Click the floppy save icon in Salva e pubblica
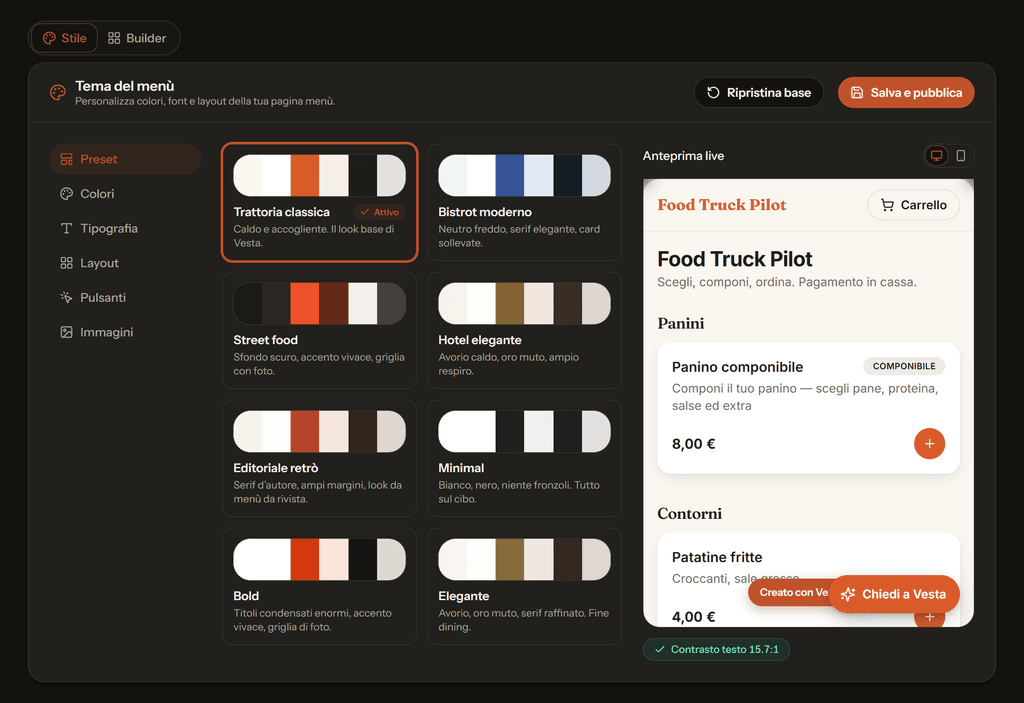This screenshot has width=1024, height=703. 857,93
